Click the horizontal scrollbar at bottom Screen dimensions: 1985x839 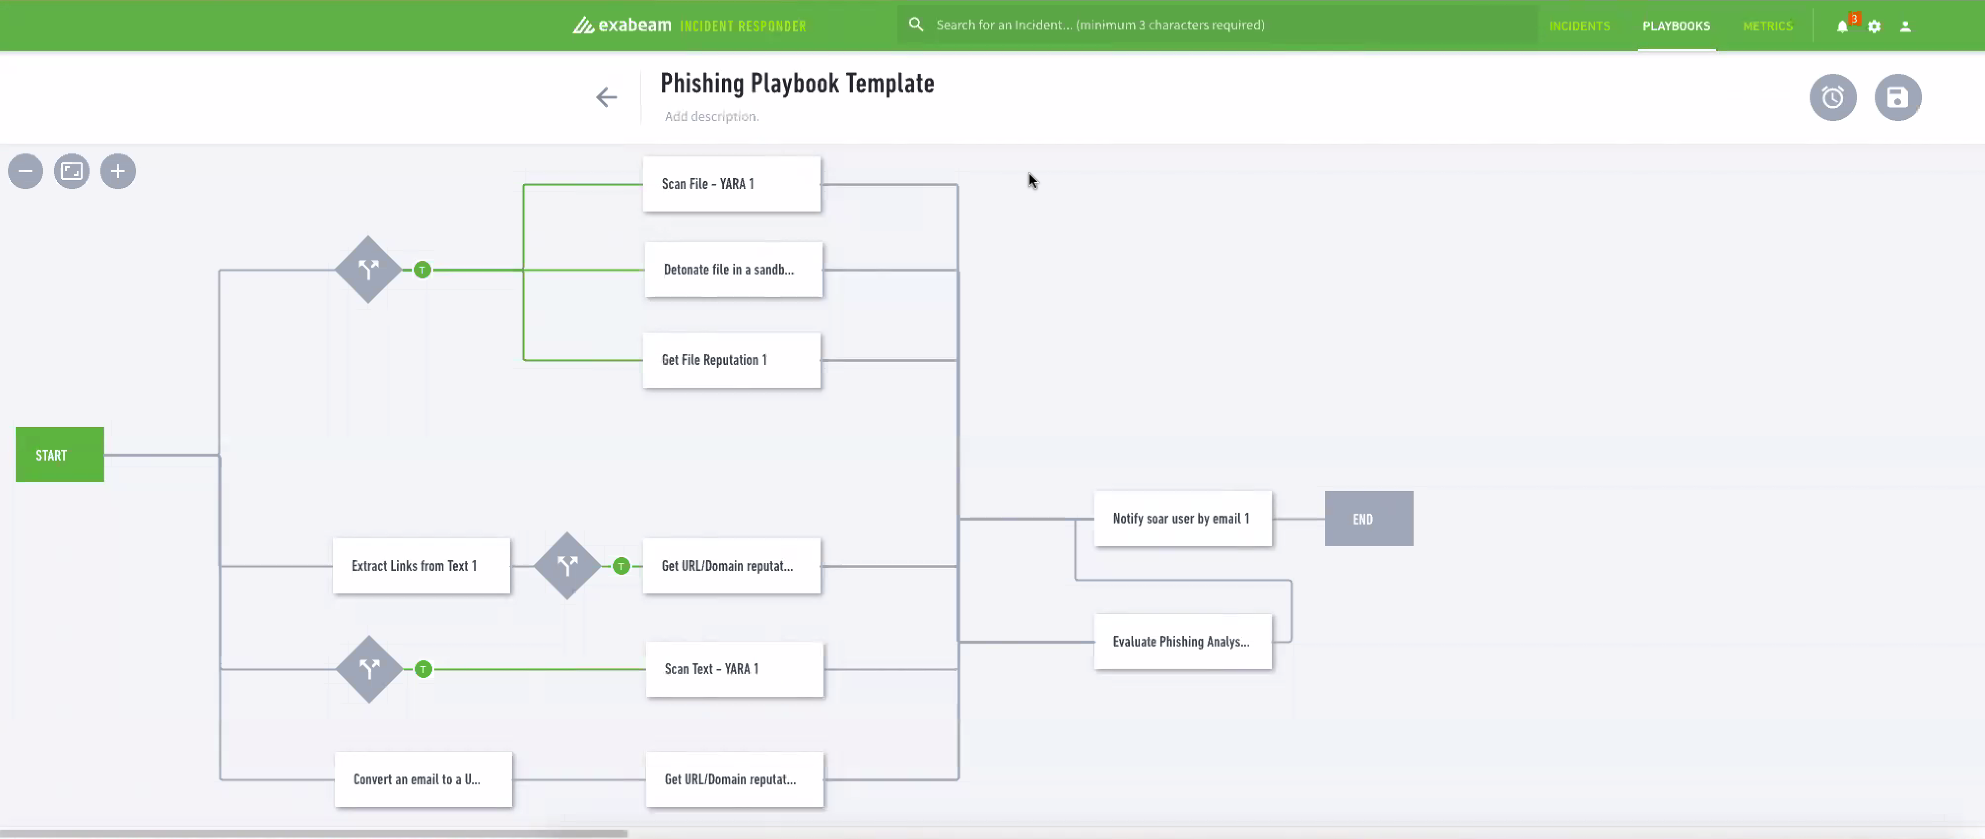314,833
